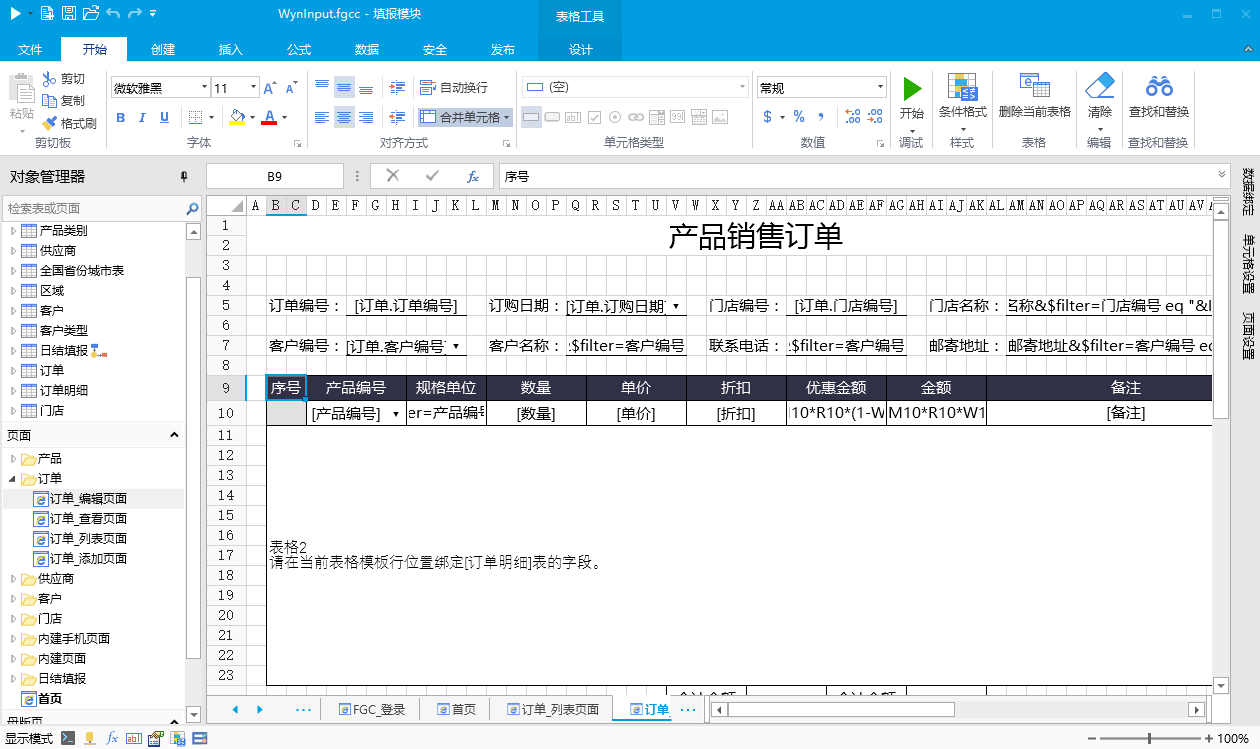Open the 数据绑定 side panel
This screenshot has height=749, width=1260.
pos(1248,191)
